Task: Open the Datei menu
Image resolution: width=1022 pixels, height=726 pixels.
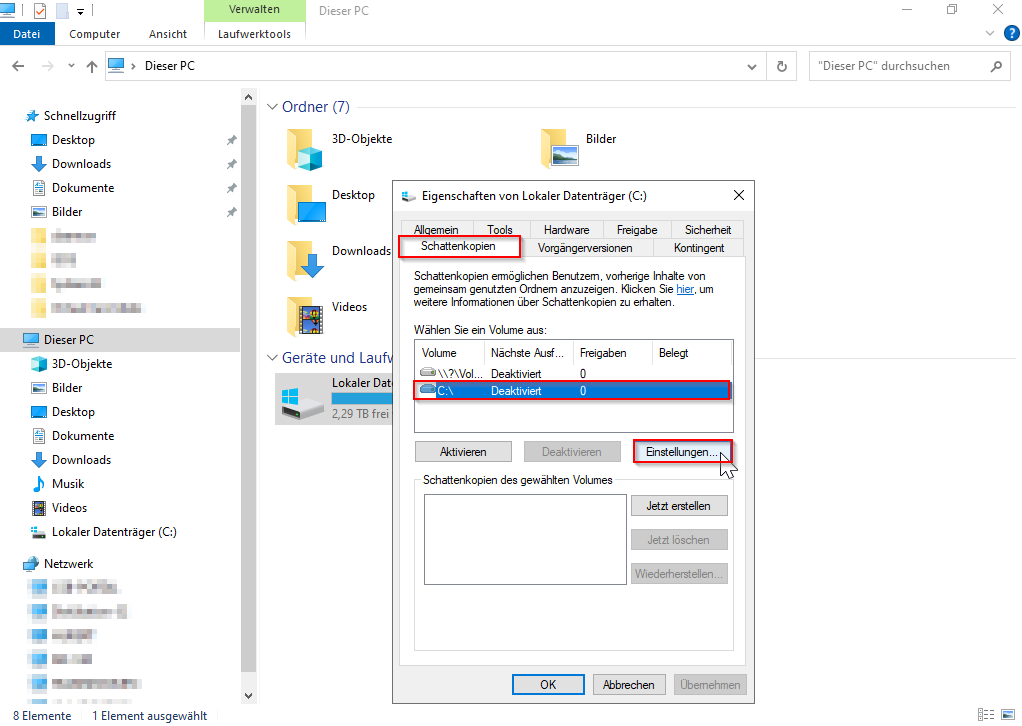Action: [27, 34]
